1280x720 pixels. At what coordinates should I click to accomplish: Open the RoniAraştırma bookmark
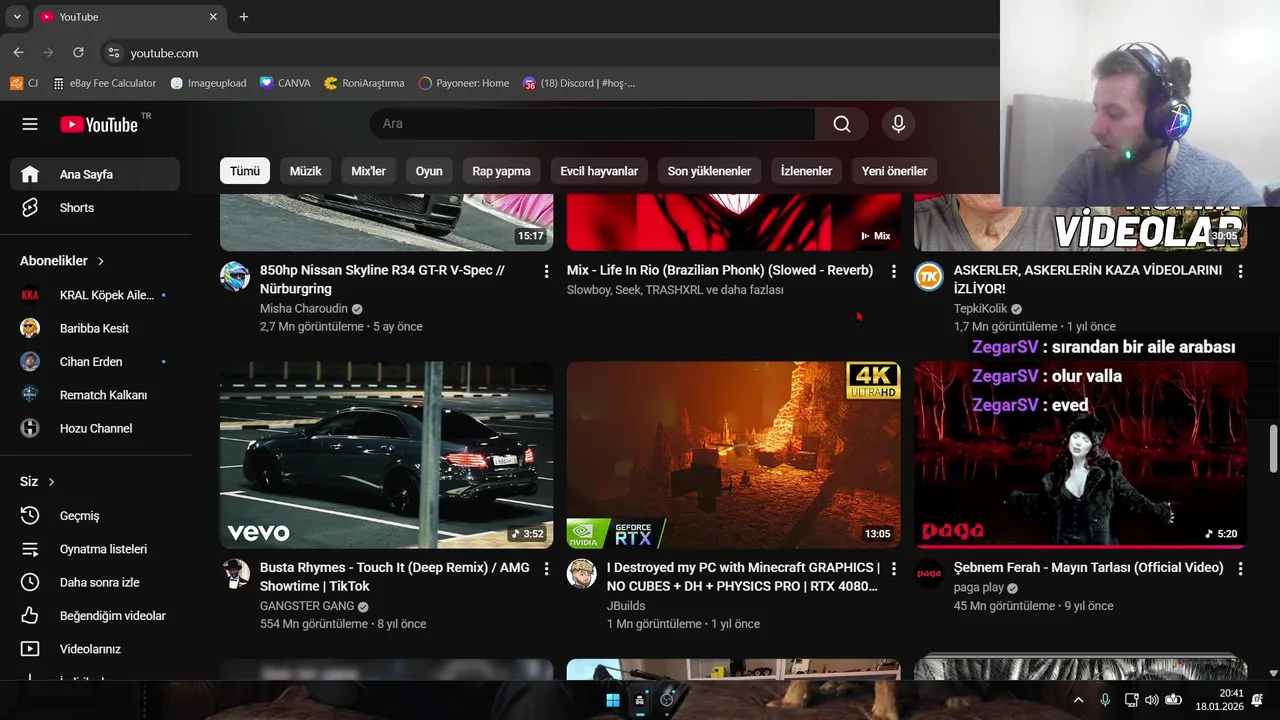coord(364,83)
